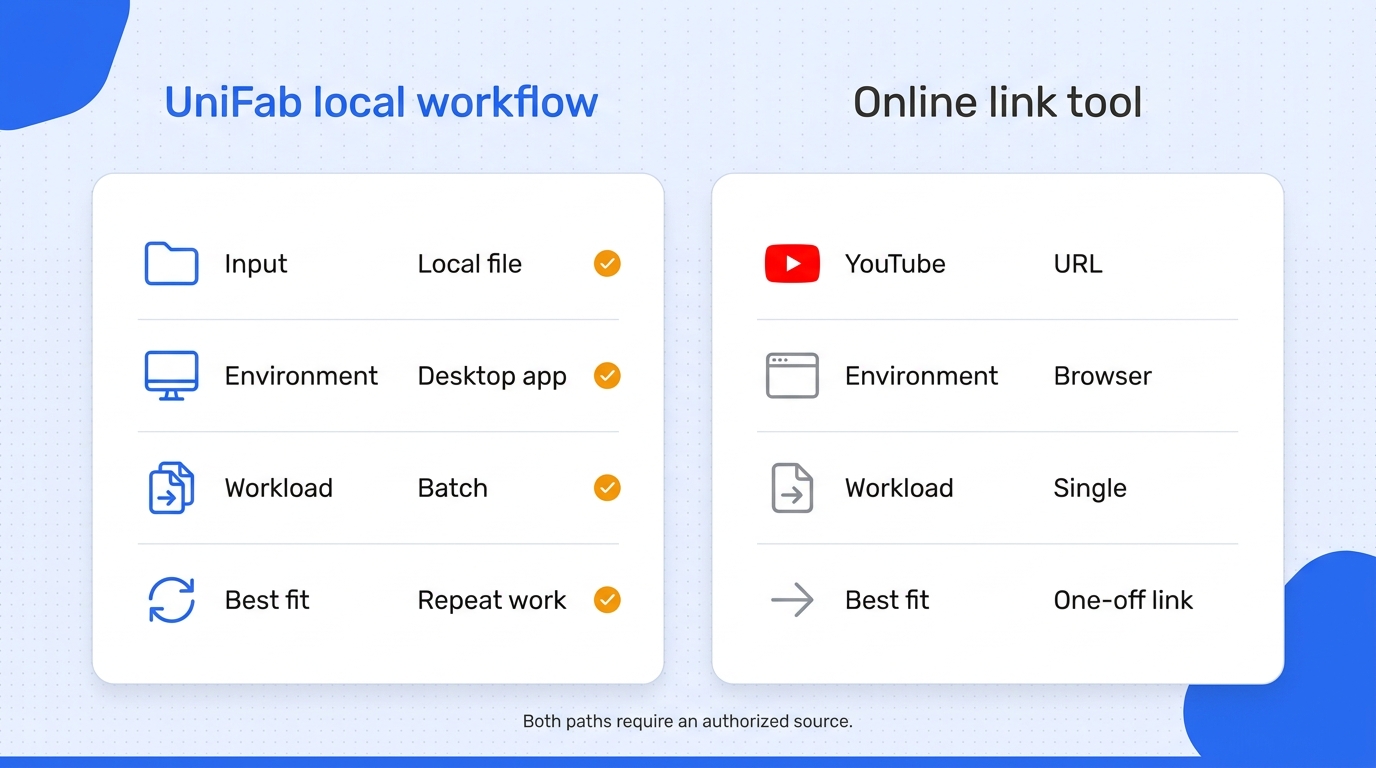This screenshot has width=1376, height=768.
Task: Click the checkmark next to Local file
Action: (607, 264)
